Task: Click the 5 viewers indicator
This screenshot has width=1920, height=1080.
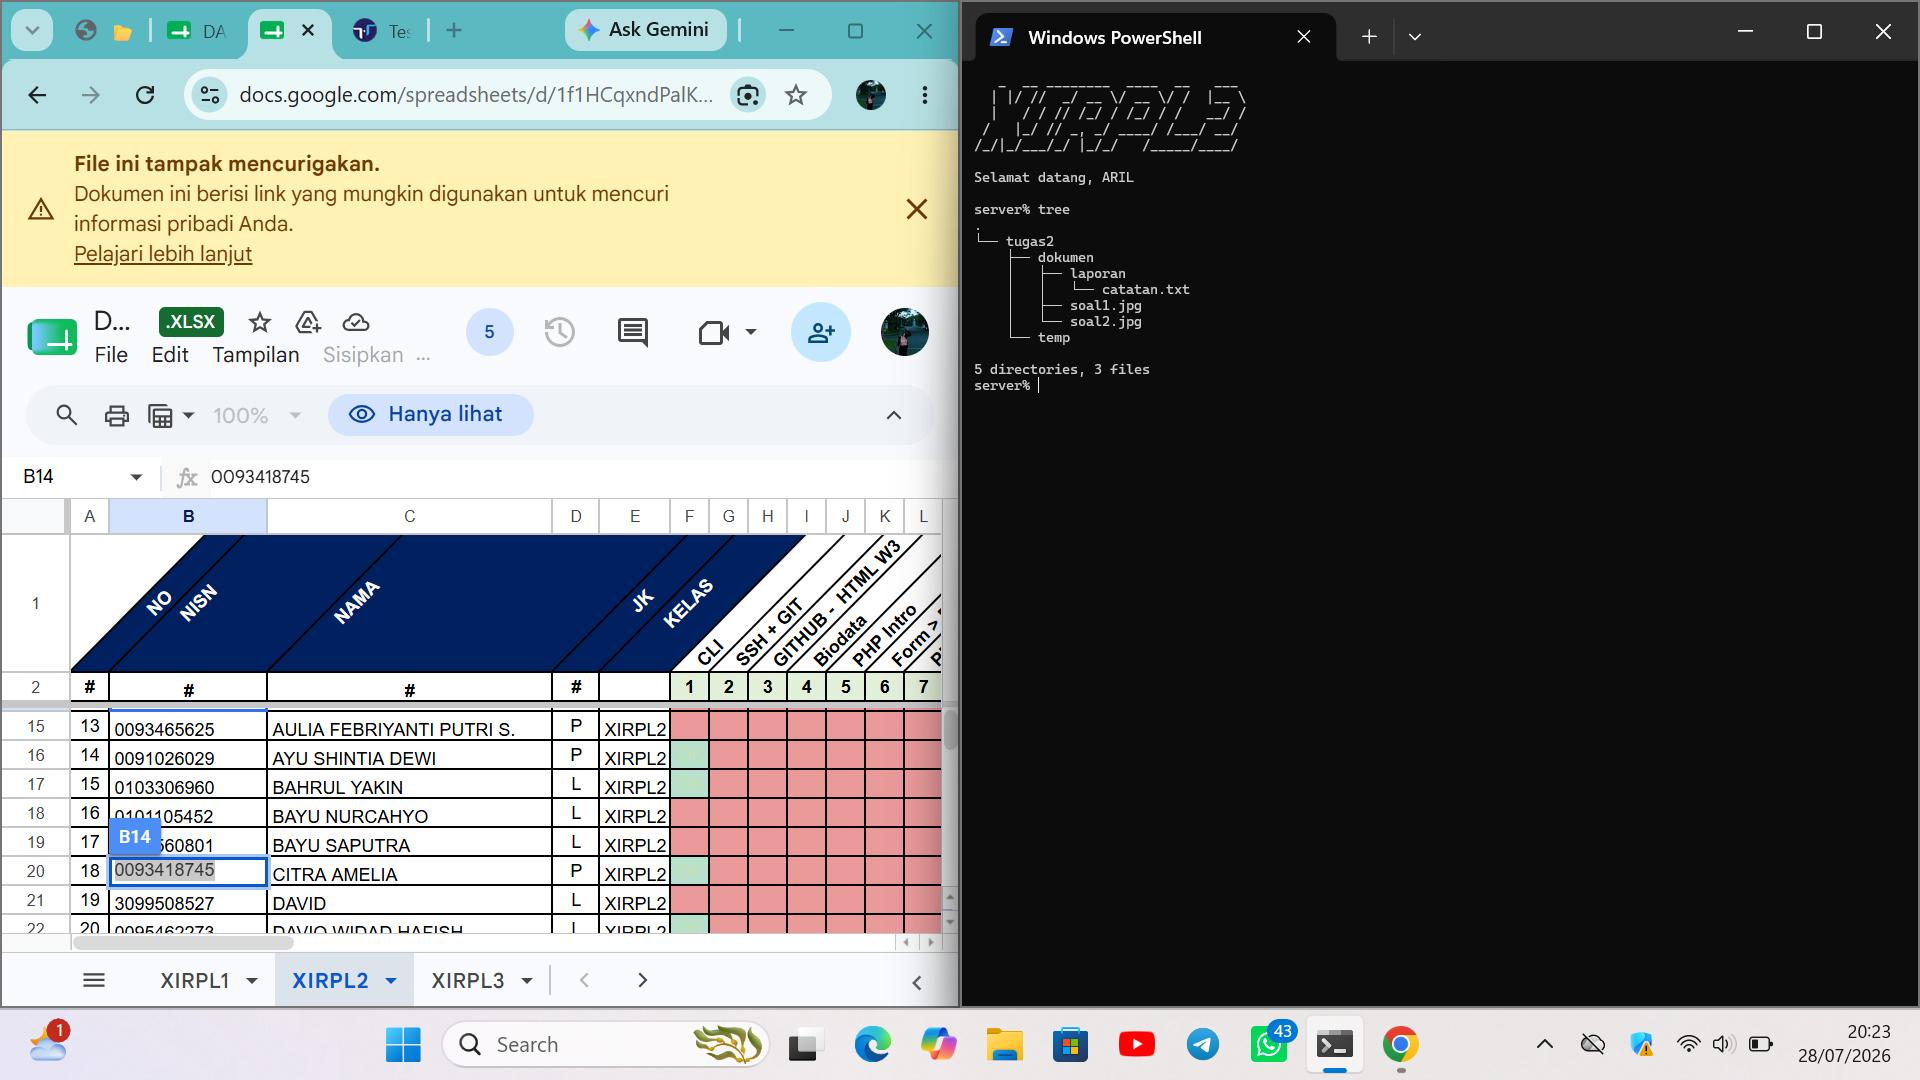Action: click(490, 332)
